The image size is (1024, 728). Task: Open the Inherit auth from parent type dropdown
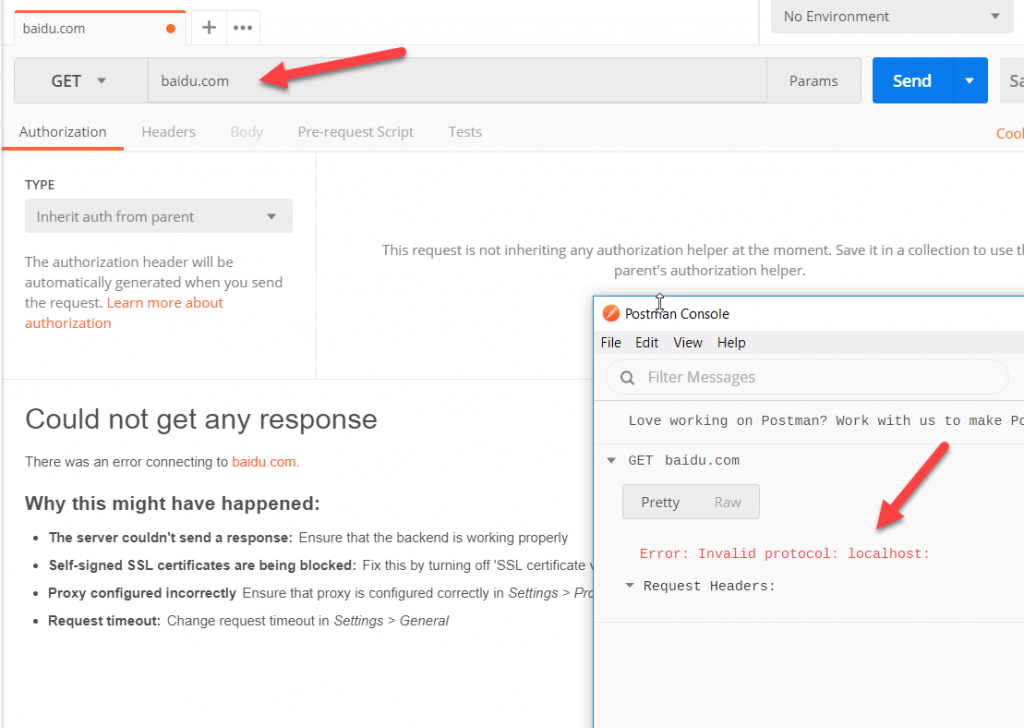[x=159, y=216]
